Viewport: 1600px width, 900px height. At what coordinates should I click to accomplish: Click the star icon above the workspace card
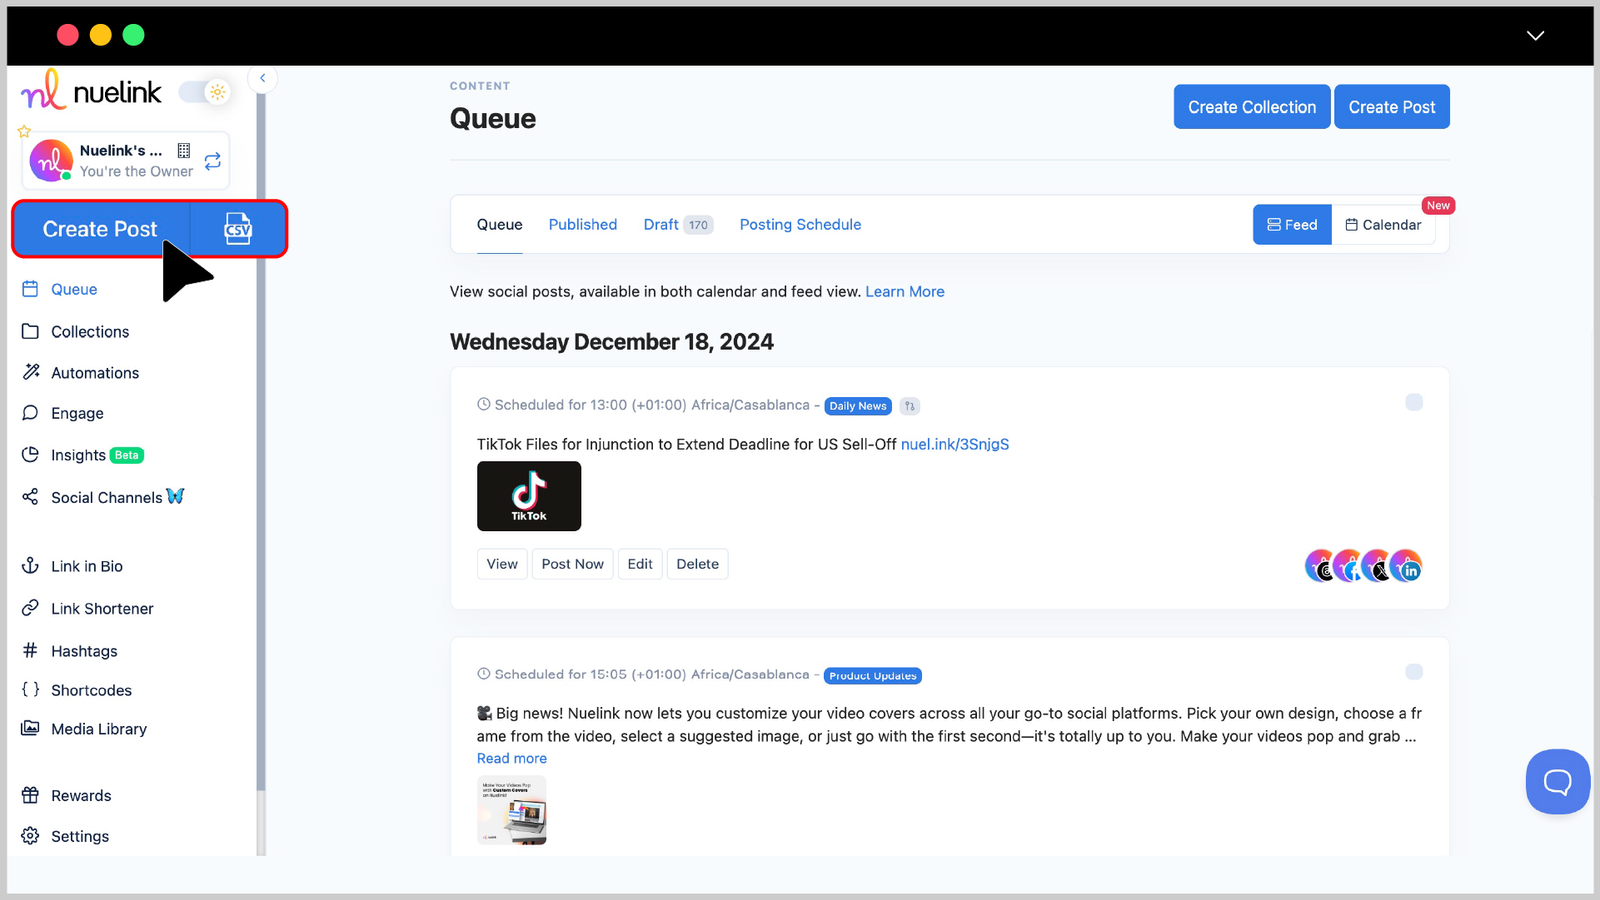tap(23, 130)
